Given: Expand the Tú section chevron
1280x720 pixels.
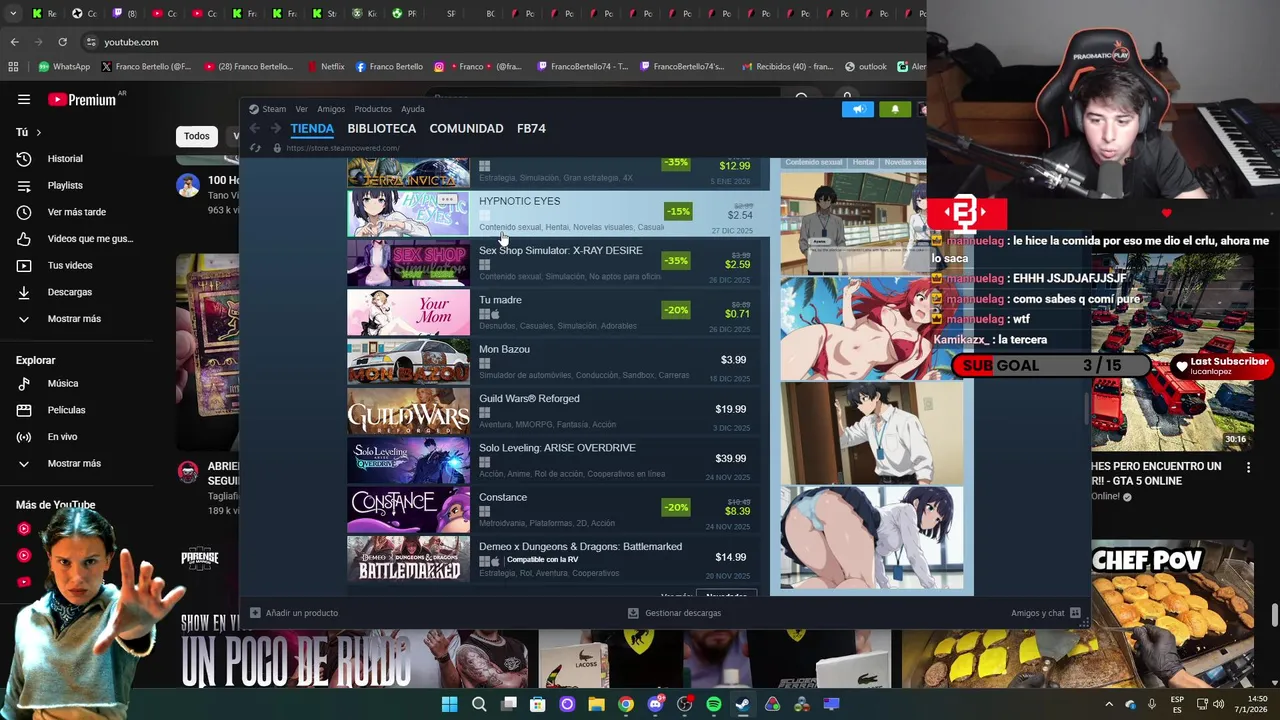Looking at the screenshot, I should click(x=39, y=132).
